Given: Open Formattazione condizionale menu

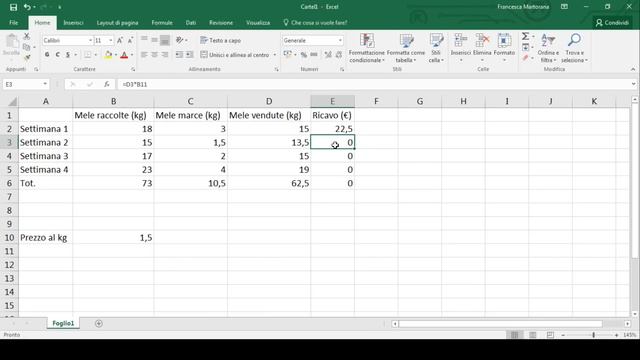Looking at the screenshot, I should click(x=367, y=48).
